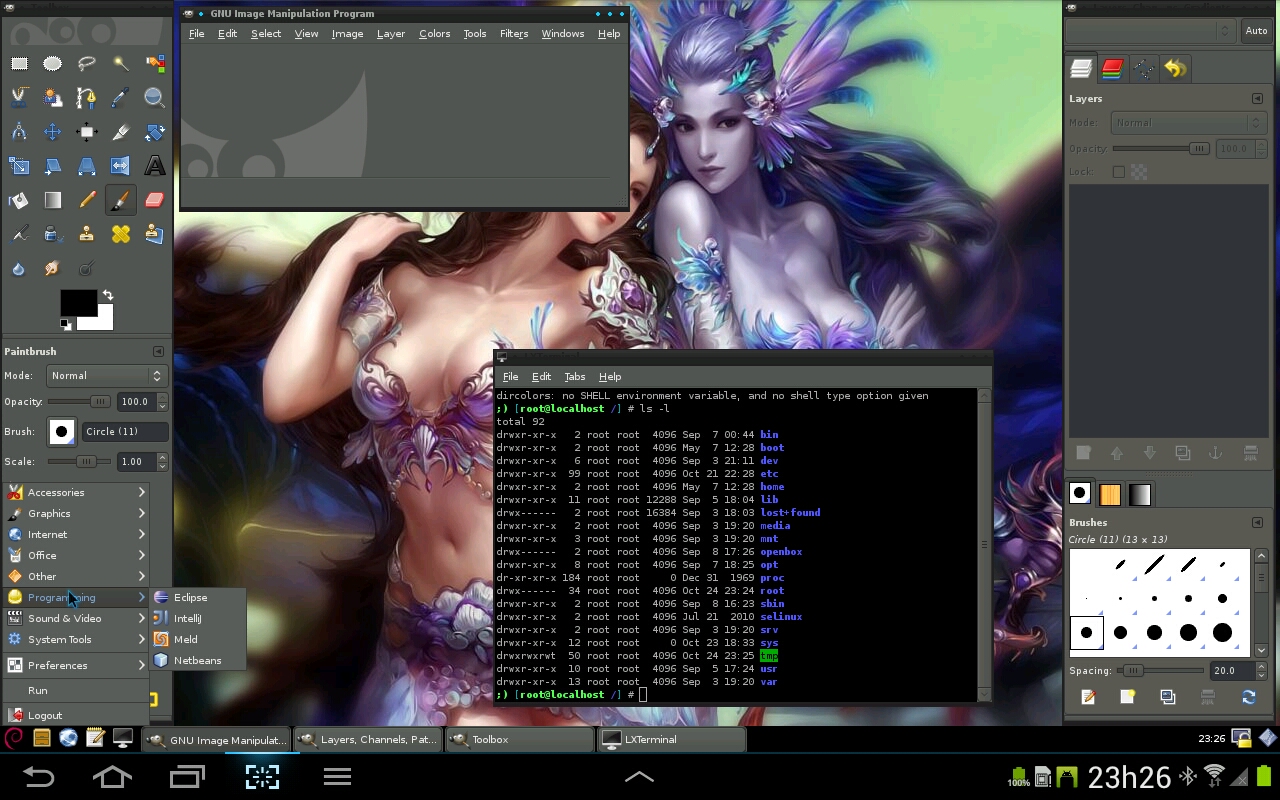The height and width of the screenshot is (800, 1280).
Task: Switch to the Patterns tab
Action: 1110,494
